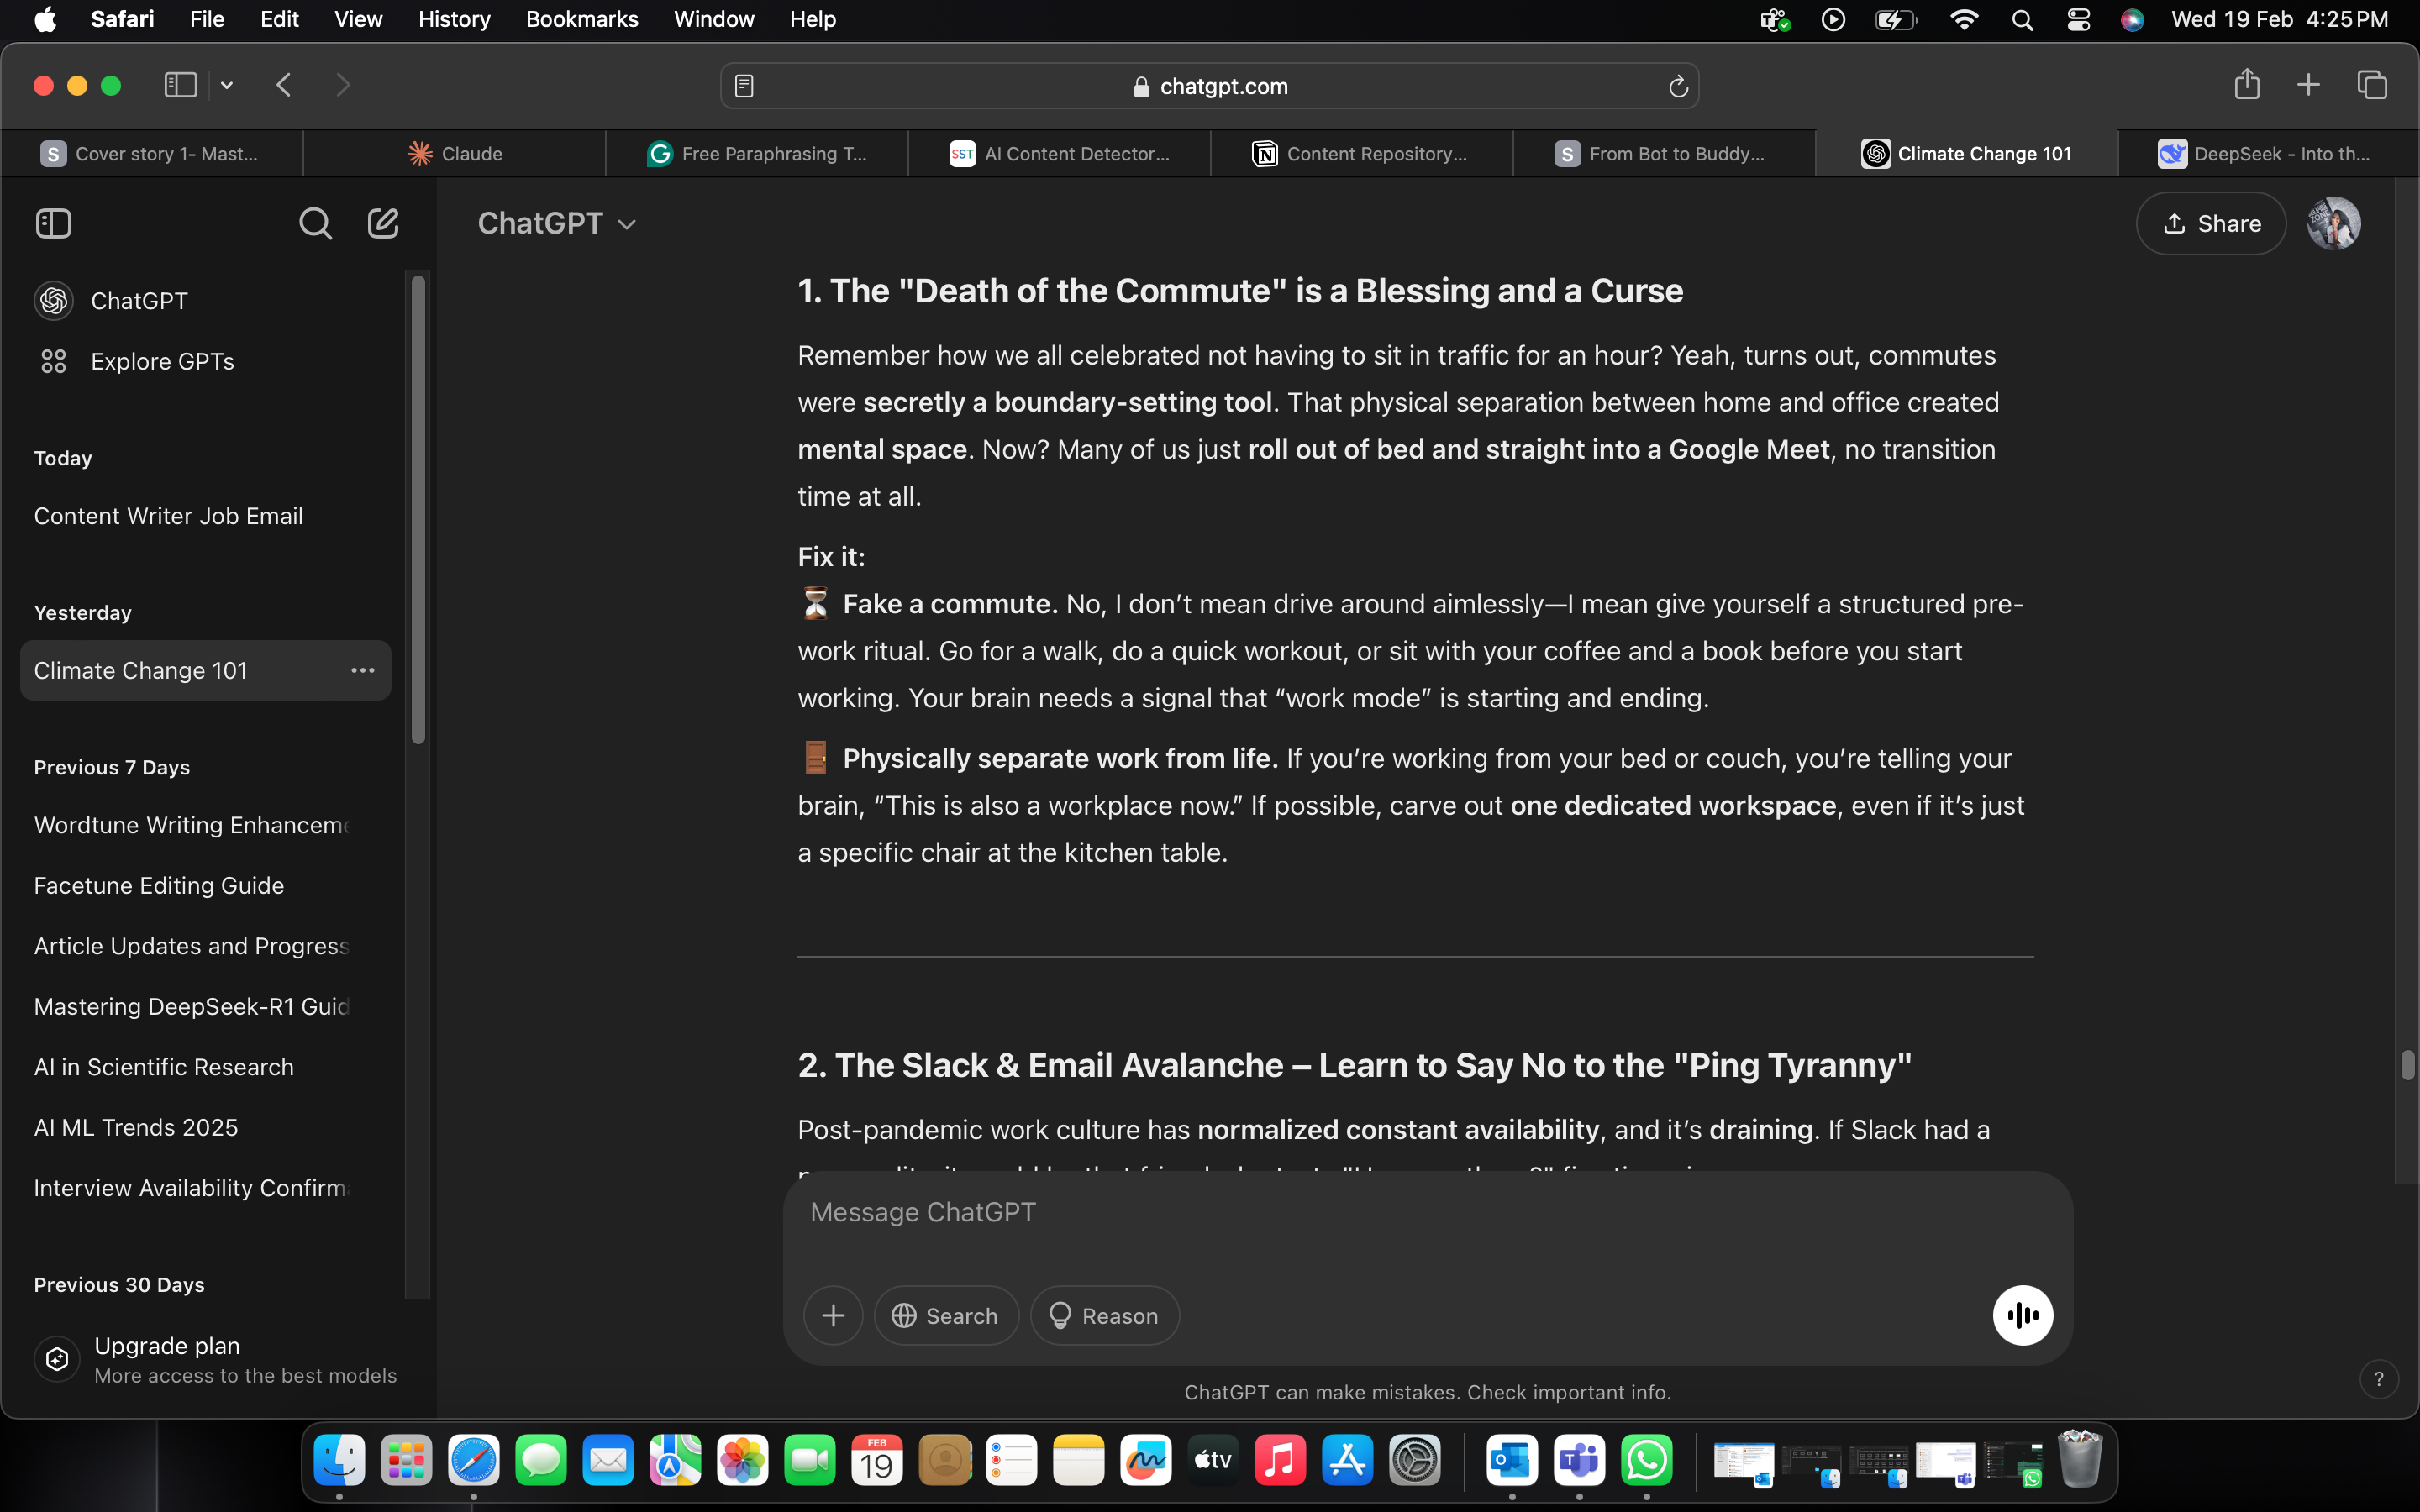Open the Safari History menu
This screenshot has width=2420, height=1512.
pyautogui.click(x=454, y=20)
